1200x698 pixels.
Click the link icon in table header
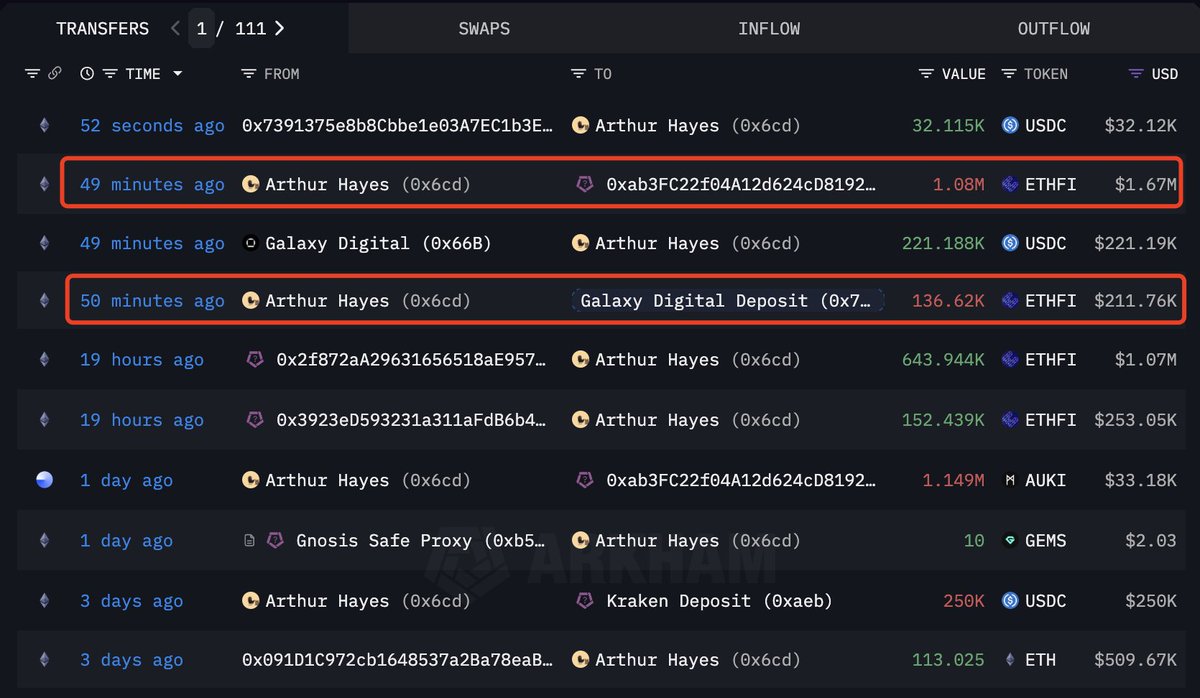pyautogui.click(x=55, y=74)
